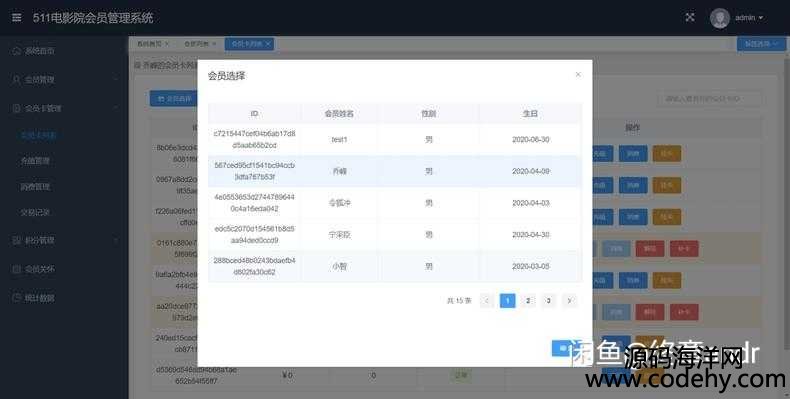Toggle fullscreen mode icon in header
This screenshot has height=399, width=790.
pyautogui.click(x=690, y=17)
